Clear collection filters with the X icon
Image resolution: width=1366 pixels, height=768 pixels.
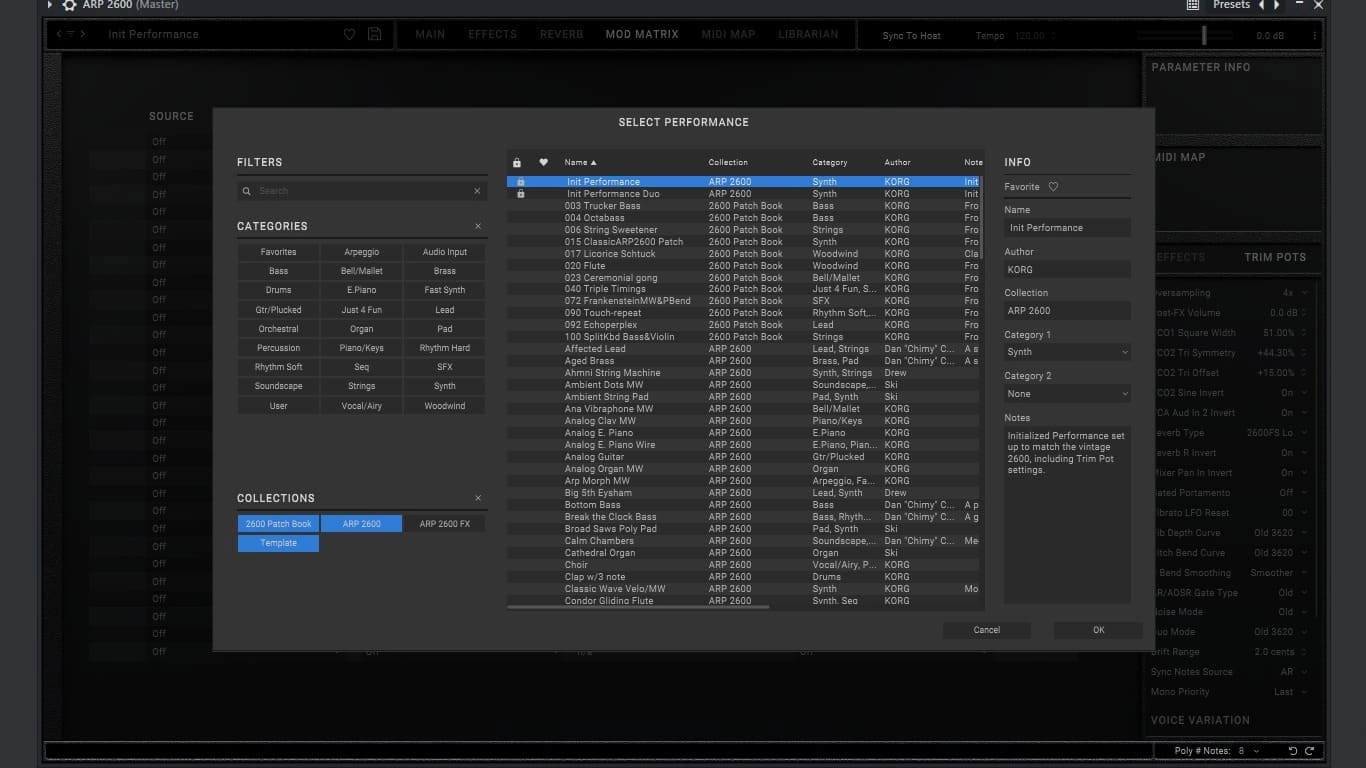[478, 498]
